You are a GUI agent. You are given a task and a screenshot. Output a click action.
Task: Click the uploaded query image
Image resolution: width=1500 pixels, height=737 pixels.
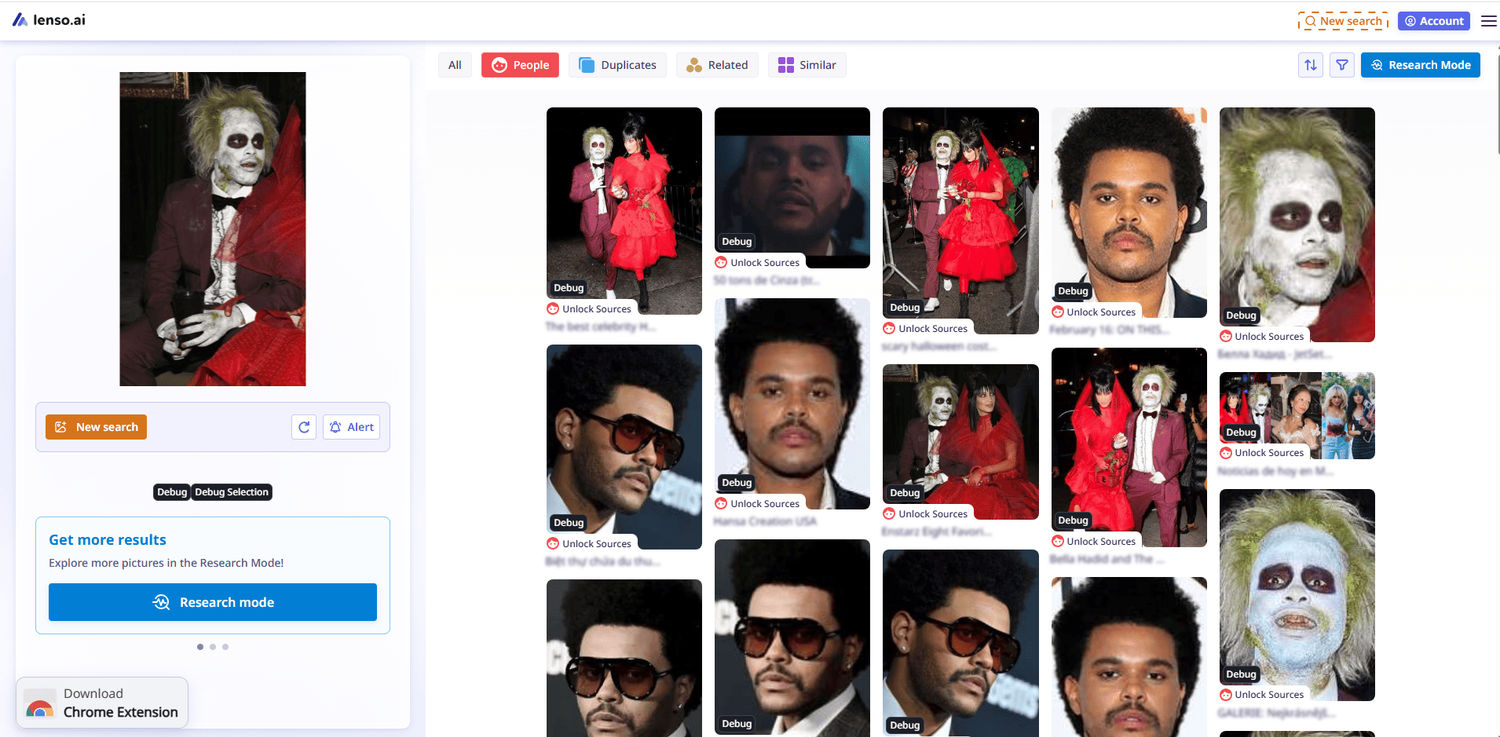coord(212,229)
